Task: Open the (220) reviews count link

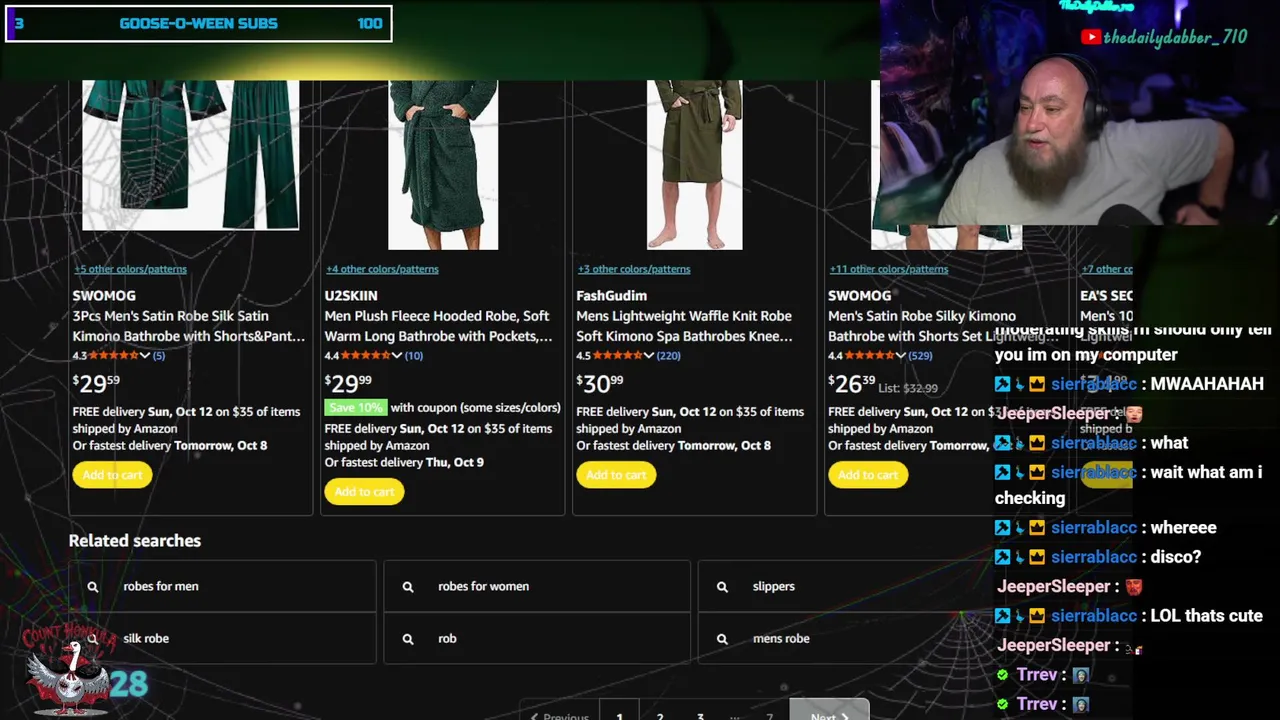Action: click(x=668, y=356)
